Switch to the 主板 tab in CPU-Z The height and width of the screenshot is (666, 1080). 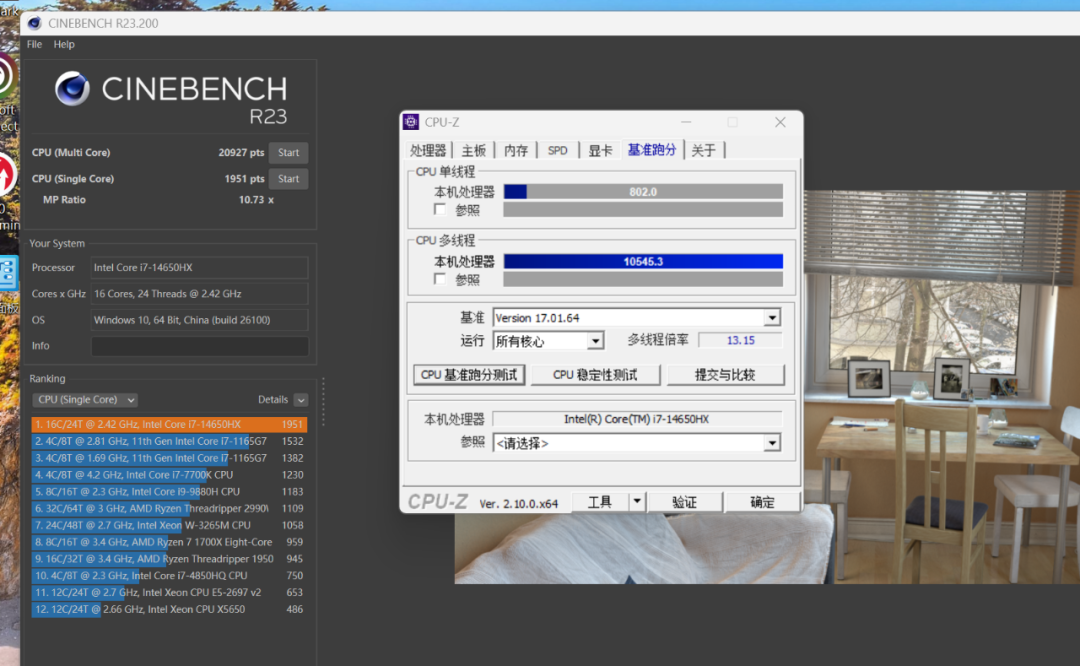point(474,150)
